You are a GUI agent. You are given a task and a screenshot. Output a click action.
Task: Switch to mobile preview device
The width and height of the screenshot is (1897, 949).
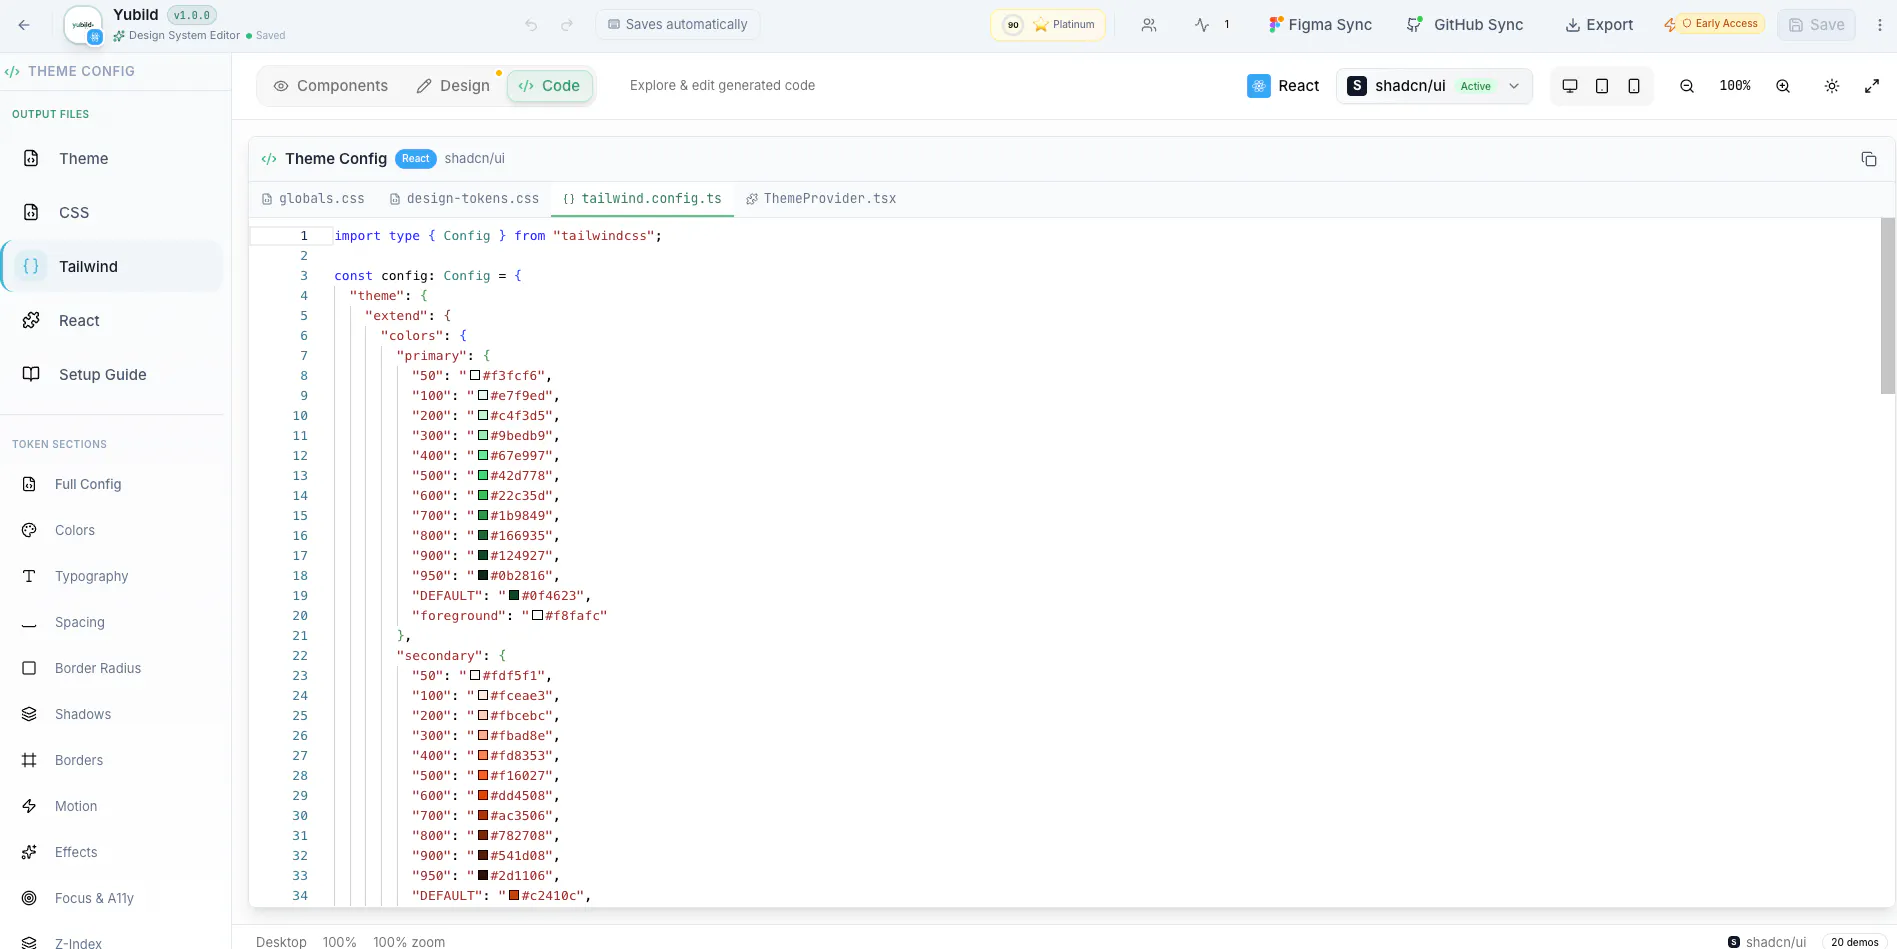pos(1634,86)
